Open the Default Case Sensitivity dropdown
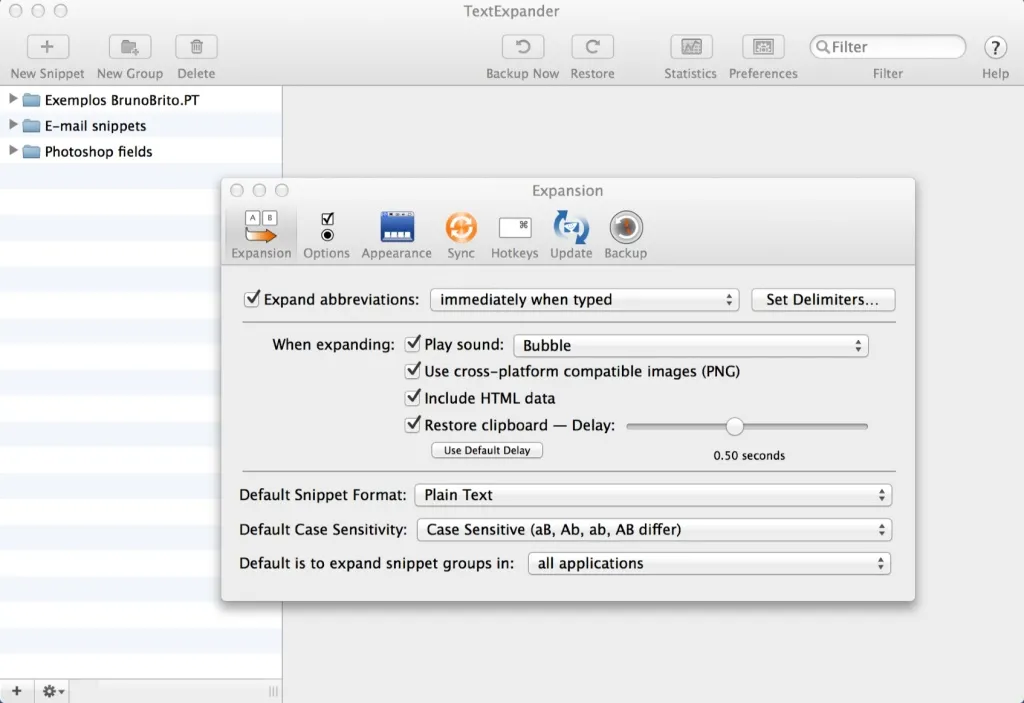The image size is (1024, 703). (654, 529)
